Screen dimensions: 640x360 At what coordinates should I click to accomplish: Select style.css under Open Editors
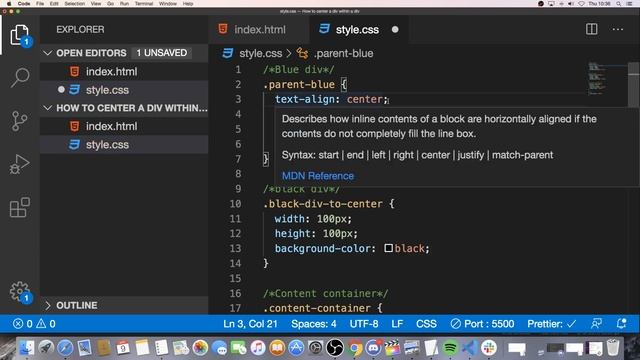(124, 90)
